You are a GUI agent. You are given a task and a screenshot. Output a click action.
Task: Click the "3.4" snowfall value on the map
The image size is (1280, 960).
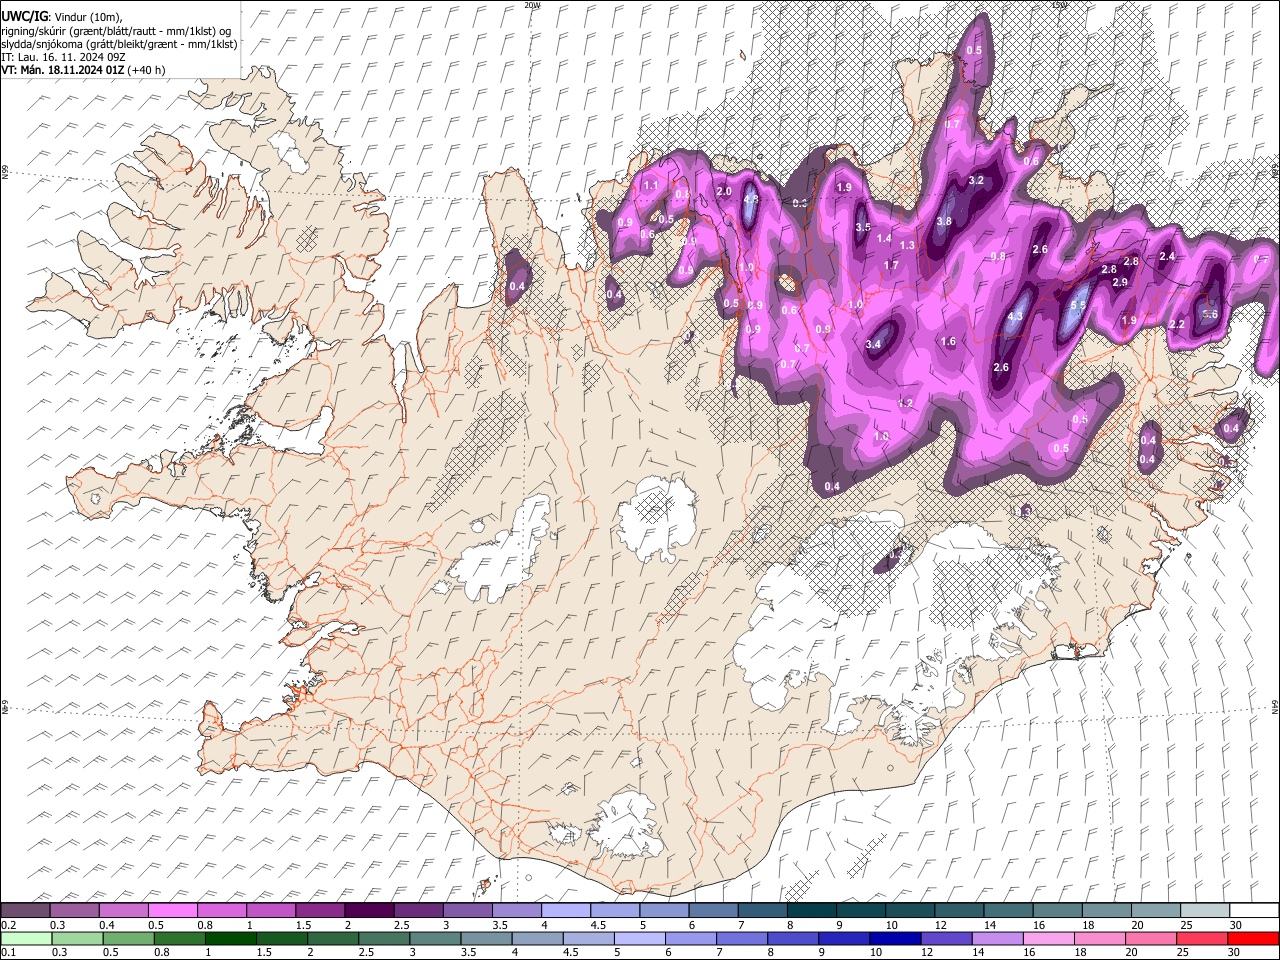(873, 344)
